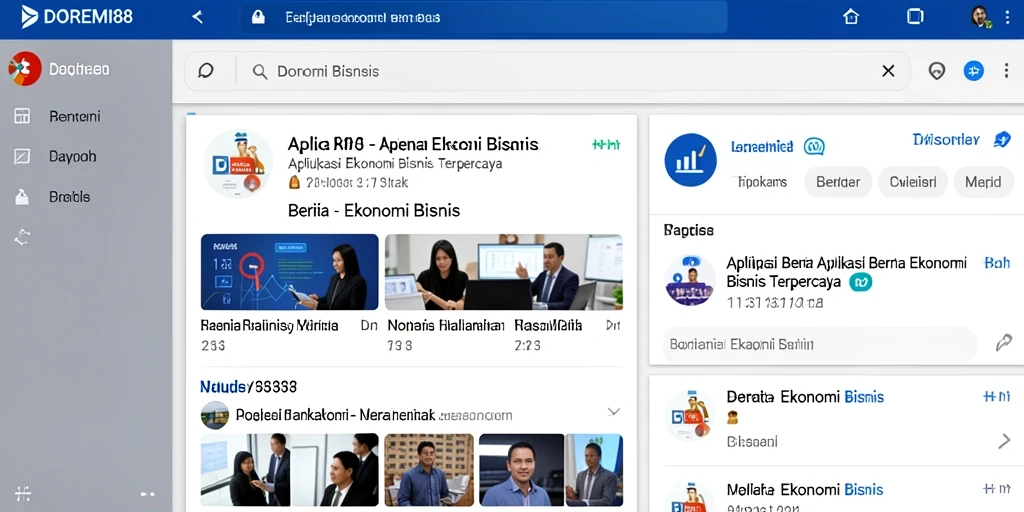Click the Aplilpasi Beria app avatar
The width and height of the screenshot is (1024, 512).
click(x=690, y=280)
